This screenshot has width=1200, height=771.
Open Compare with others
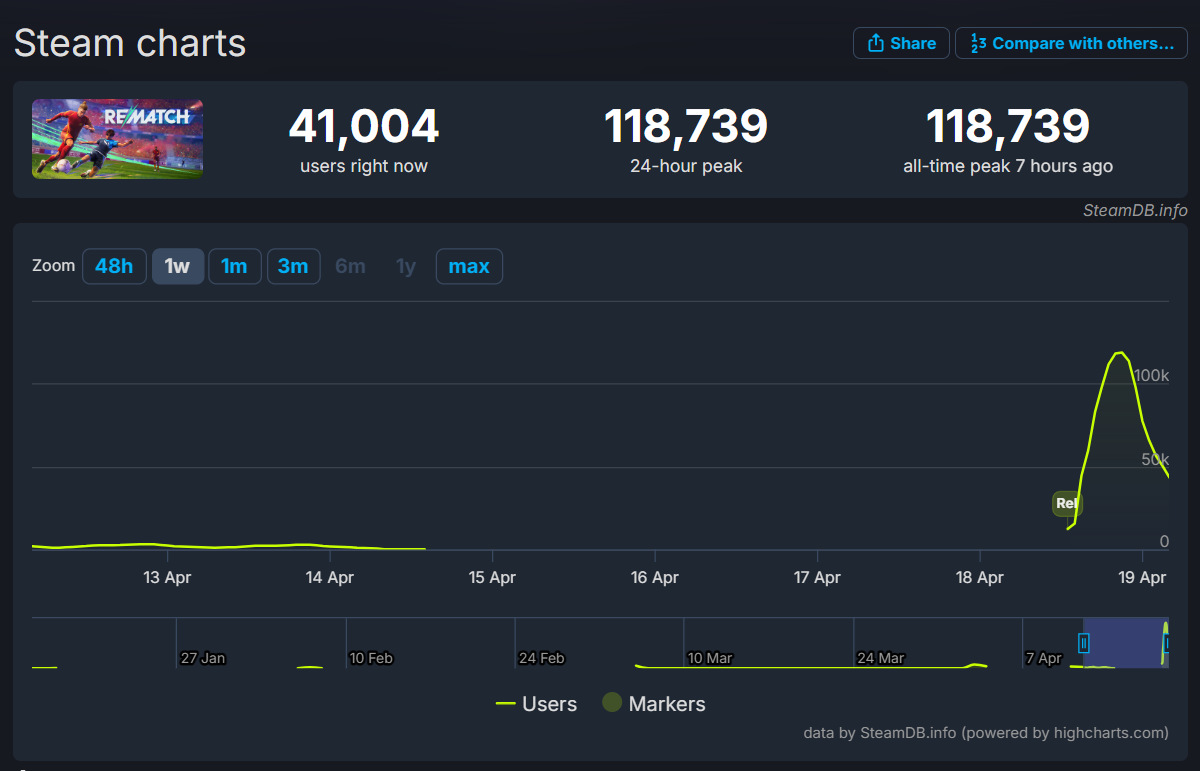(1072, 43)
